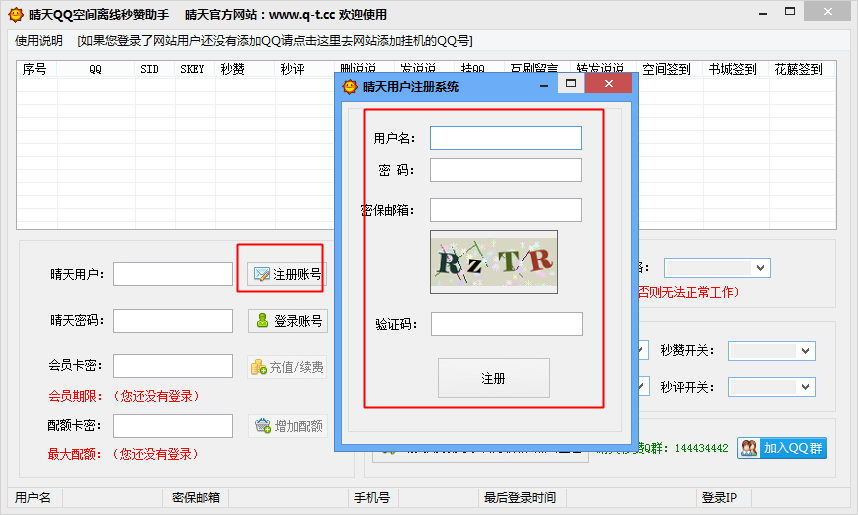858x515 pixels.
Task: Focus the 用户名 field in registration dialog
Action: tap(506, 138)
